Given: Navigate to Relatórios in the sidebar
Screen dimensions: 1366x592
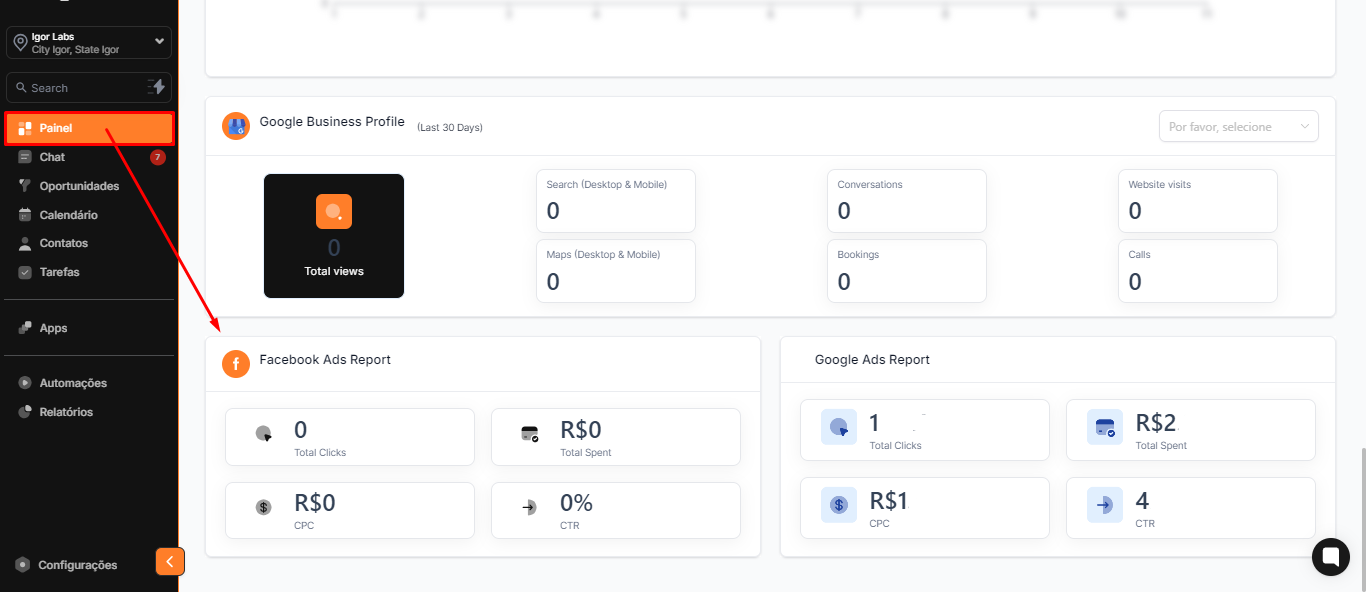Looking at the screenshot, I should (66, 412).
